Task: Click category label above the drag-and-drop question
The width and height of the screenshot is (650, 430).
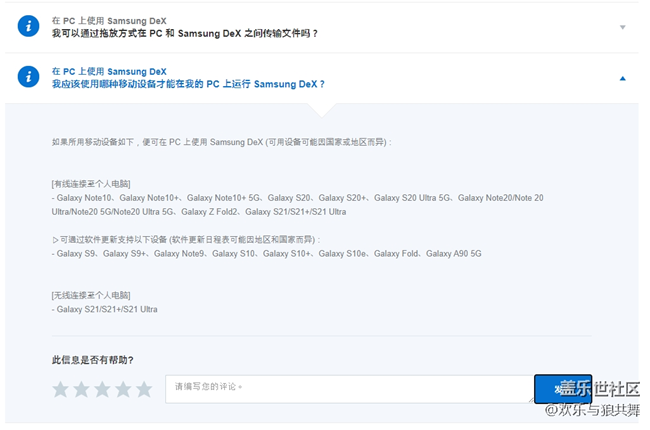Action: click(109, 21)
